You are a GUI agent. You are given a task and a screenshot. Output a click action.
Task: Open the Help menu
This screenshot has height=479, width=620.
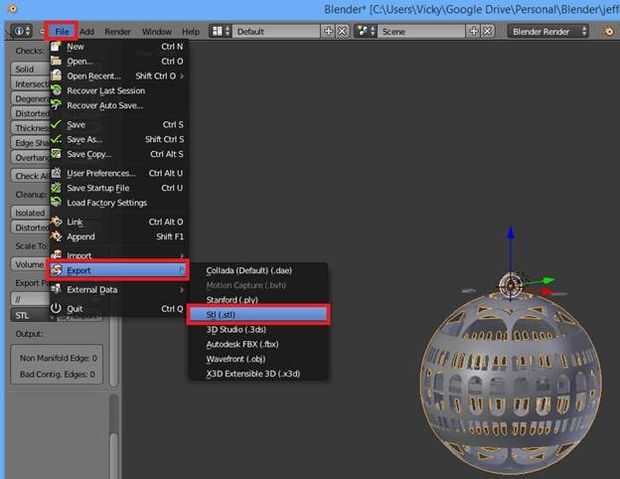pyautogui.click(x=191, y=32)
